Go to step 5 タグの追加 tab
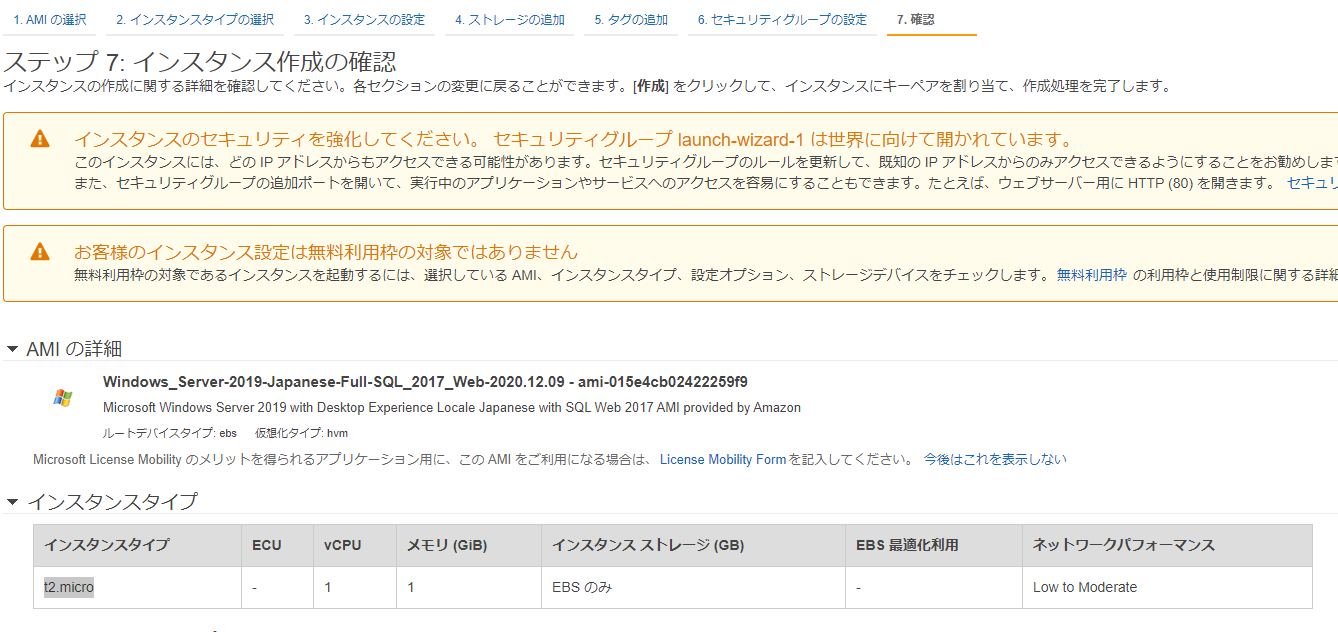The height and width of the screenshot is (632, 1338). tap(630, 19)
